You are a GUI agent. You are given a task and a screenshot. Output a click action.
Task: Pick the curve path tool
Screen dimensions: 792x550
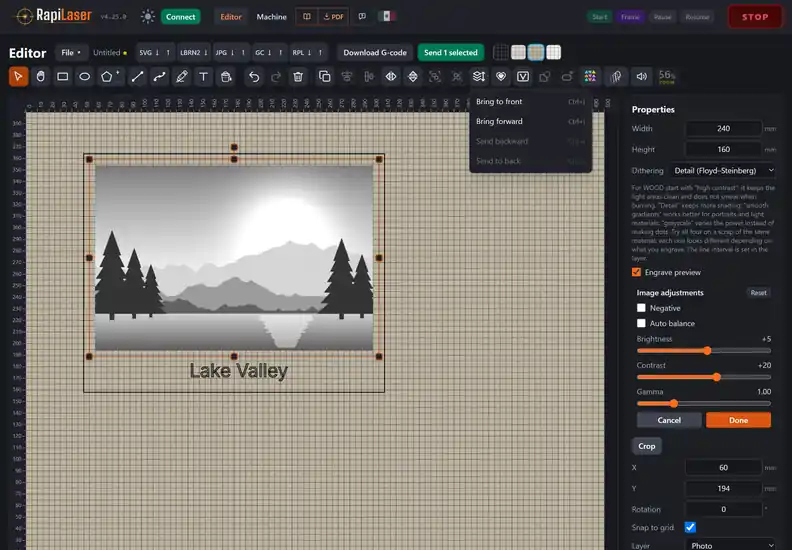[x=160, y=77]
